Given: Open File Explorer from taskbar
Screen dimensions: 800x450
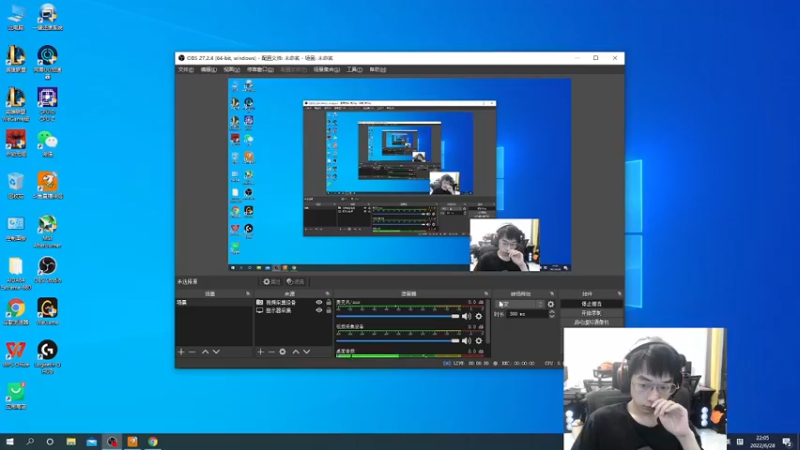Looking at the screenshot, I should [x=71, y=442].
